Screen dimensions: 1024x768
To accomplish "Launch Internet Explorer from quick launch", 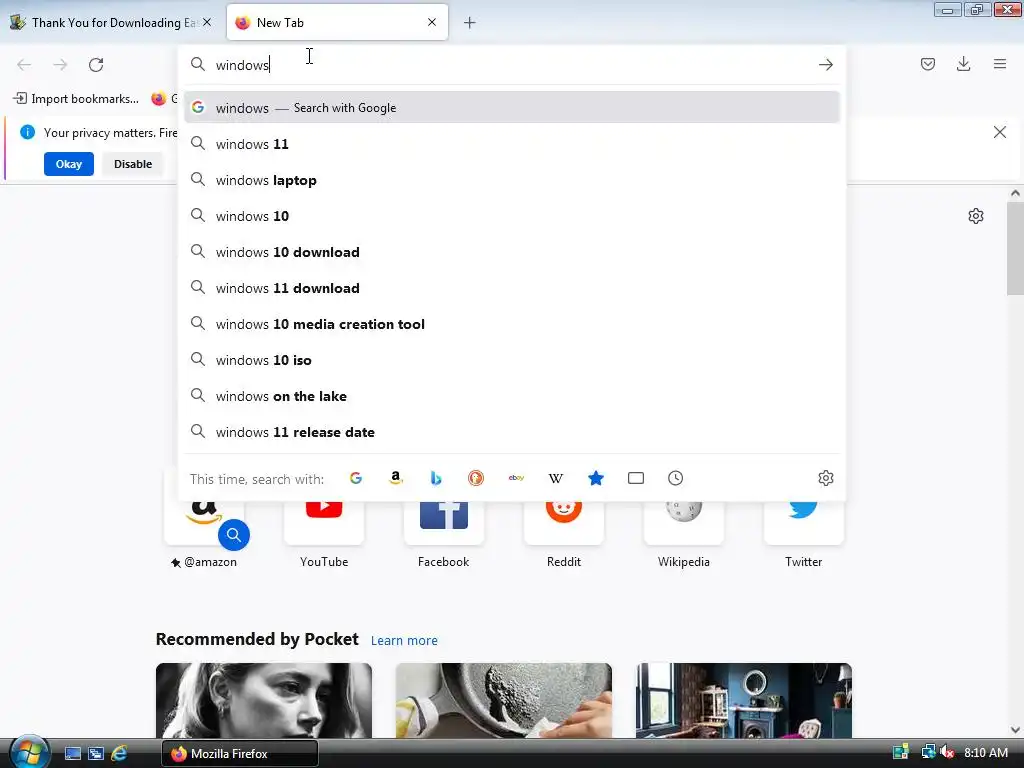I will click(120, 754).
